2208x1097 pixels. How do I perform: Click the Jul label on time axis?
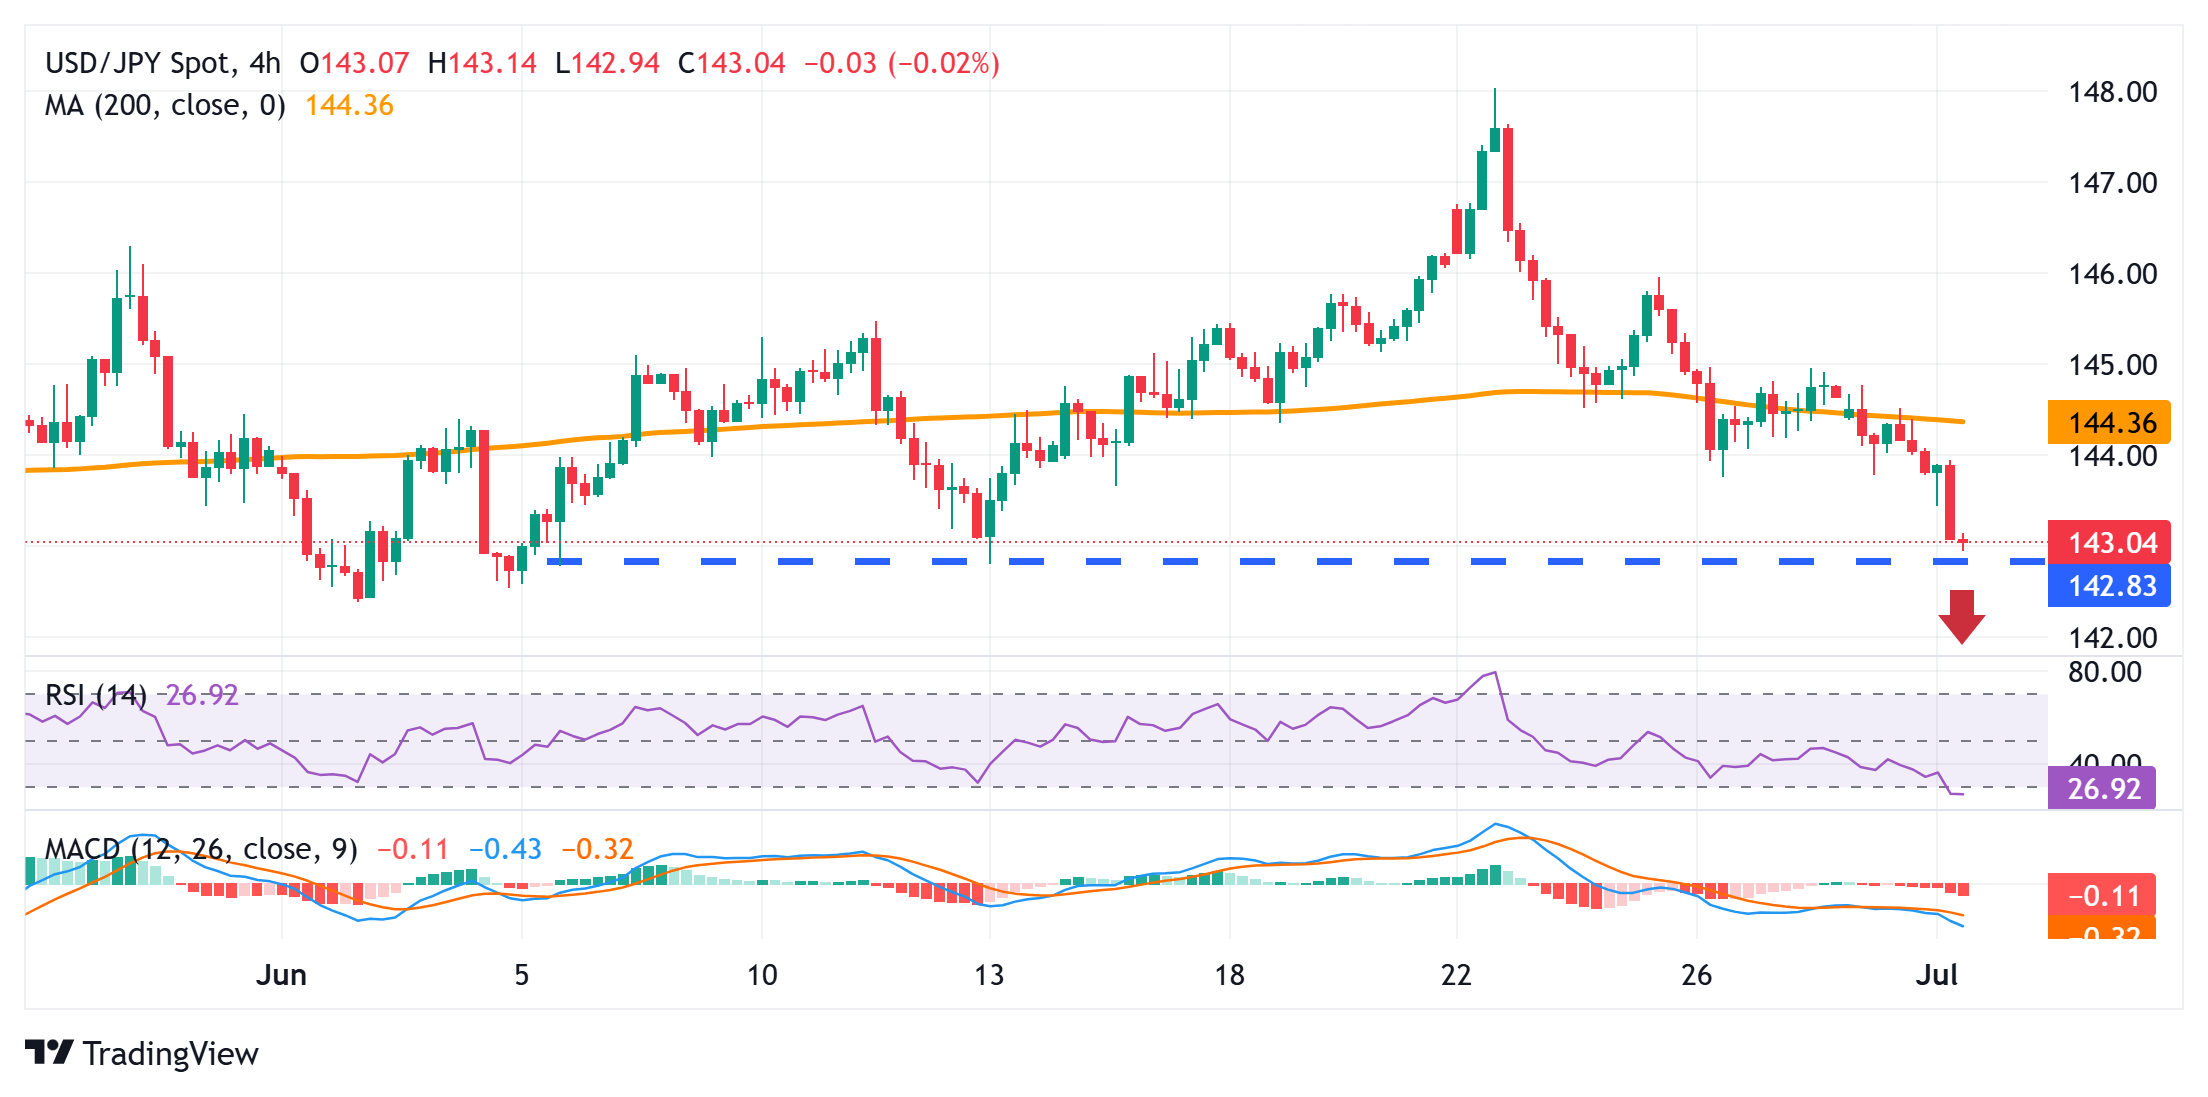1936,974
